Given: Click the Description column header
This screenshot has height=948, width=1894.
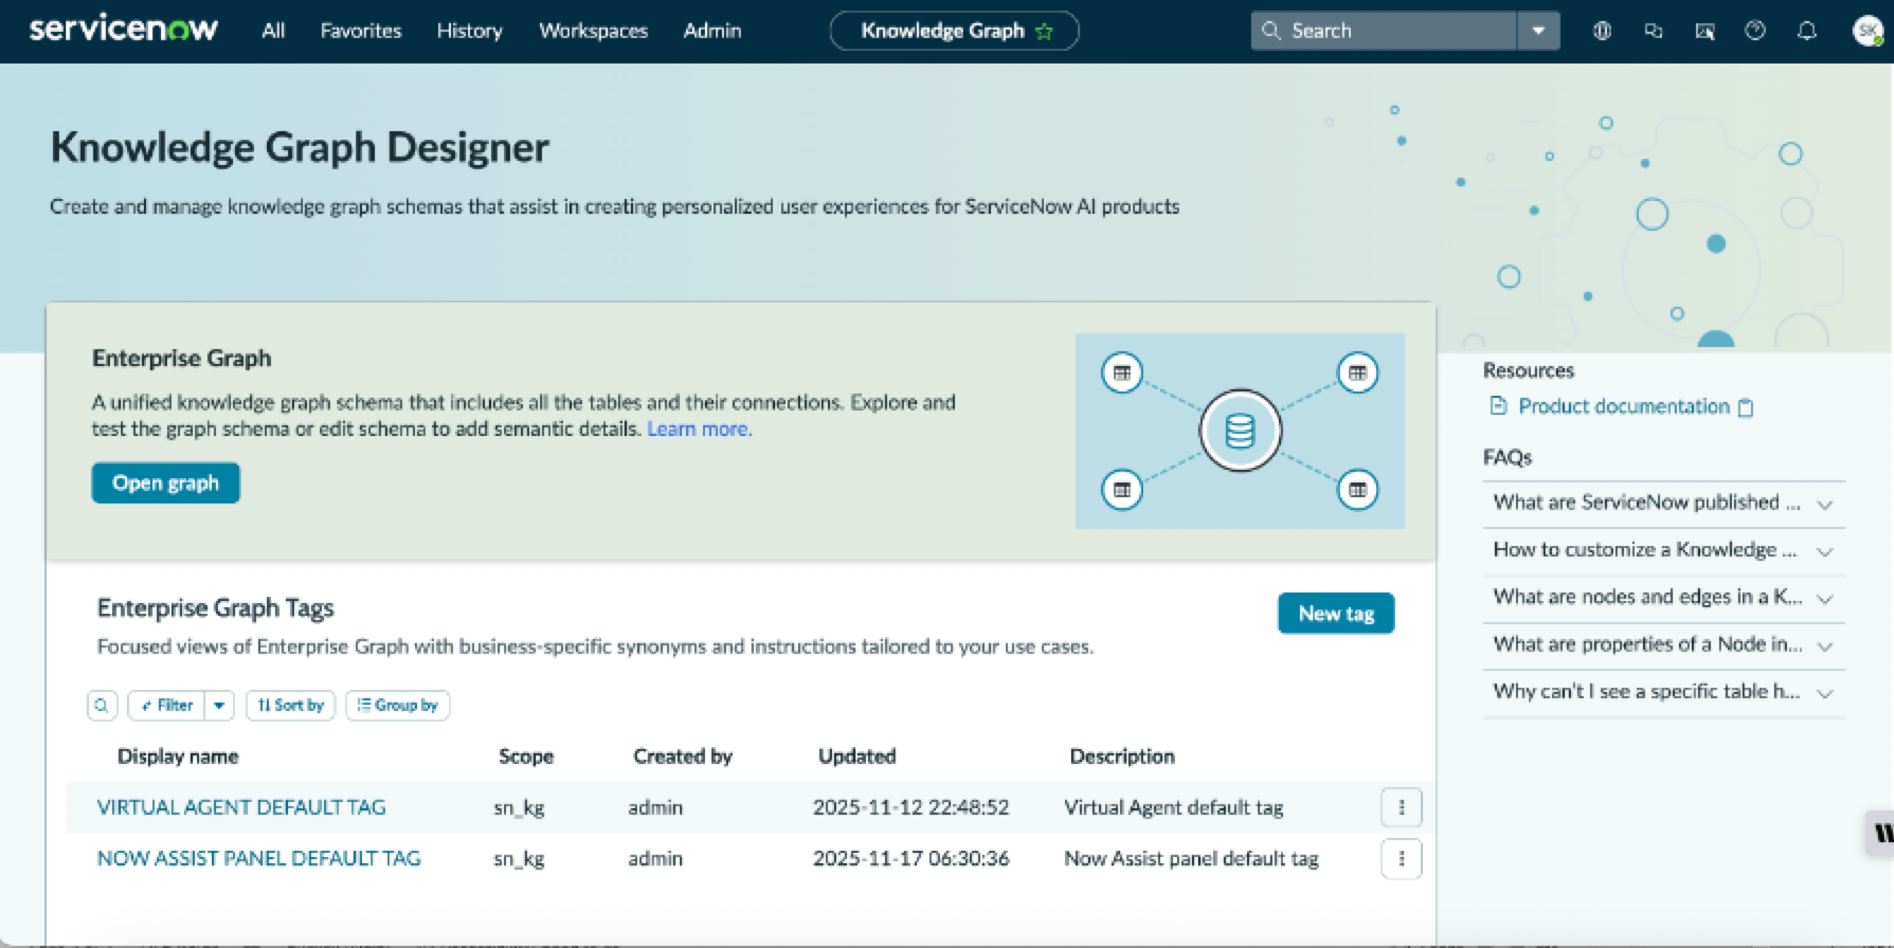Looking at the screenshot, I should pos(1122,756).
